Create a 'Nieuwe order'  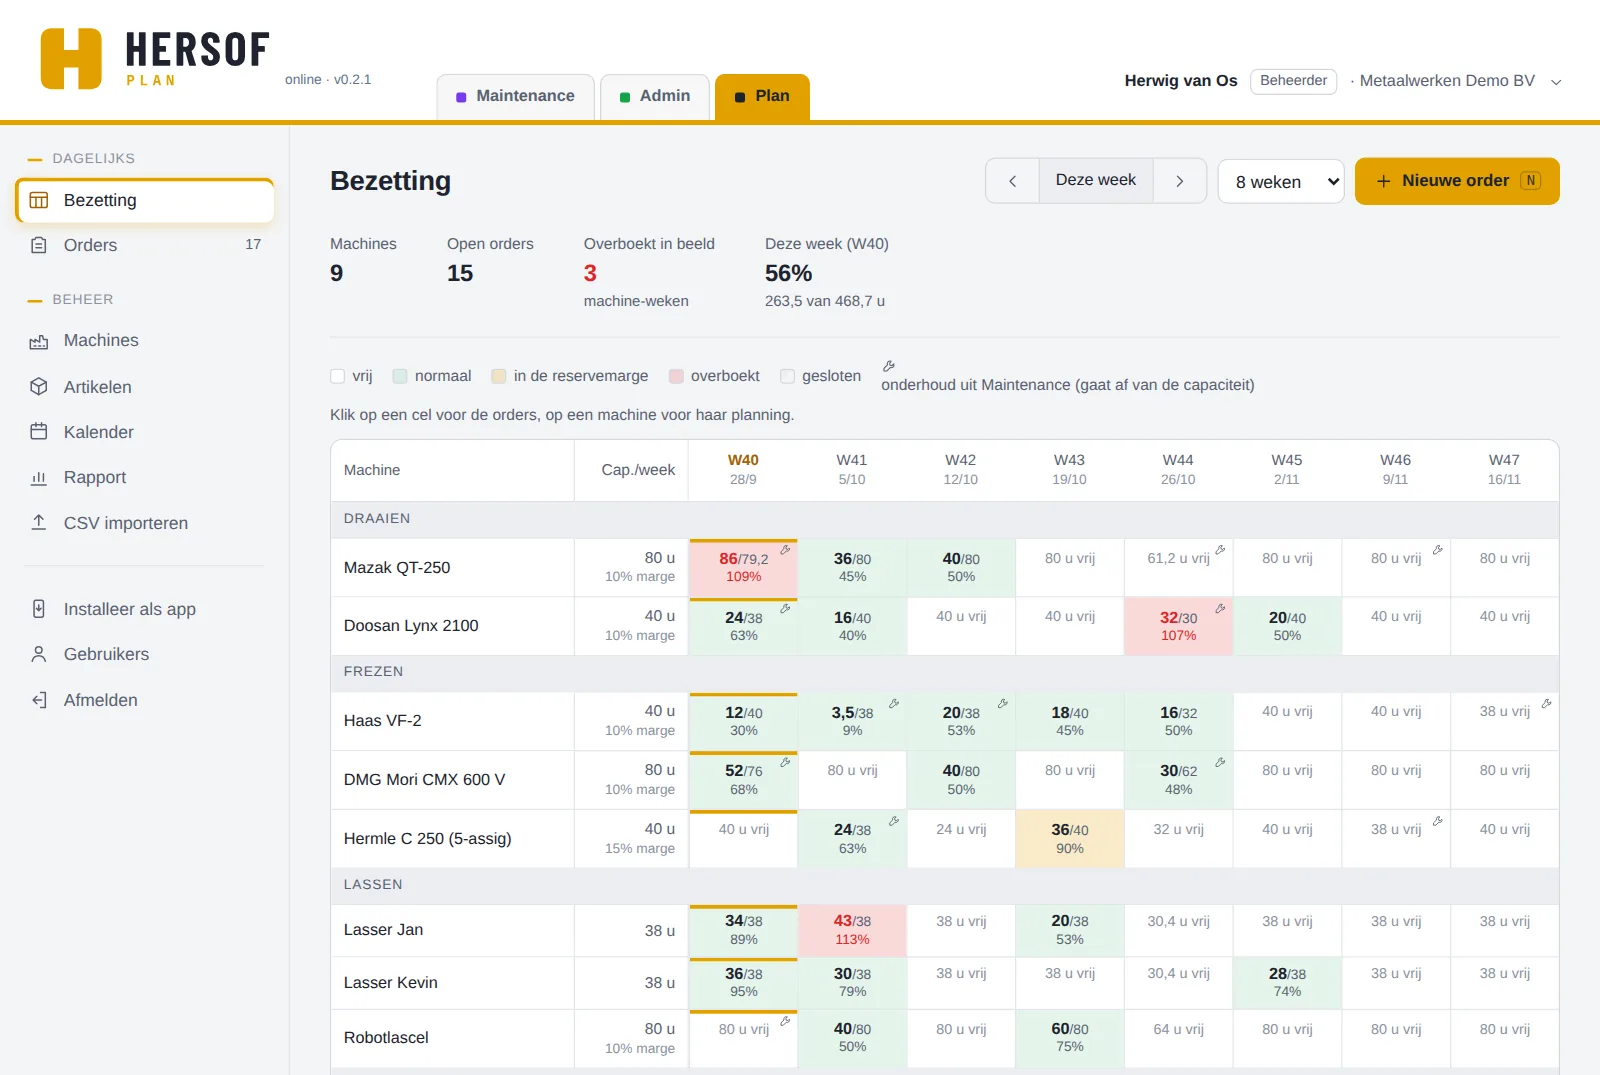click(x=1457, y=181)
